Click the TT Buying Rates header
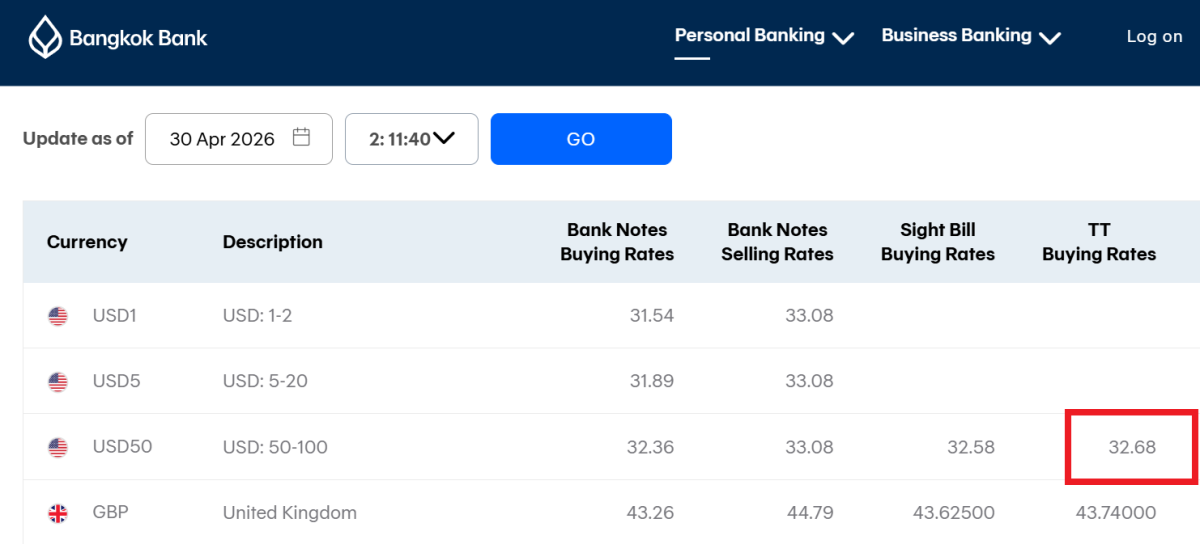The width and height of the screenshot is (1200, 544). [x=1099, y=242]
